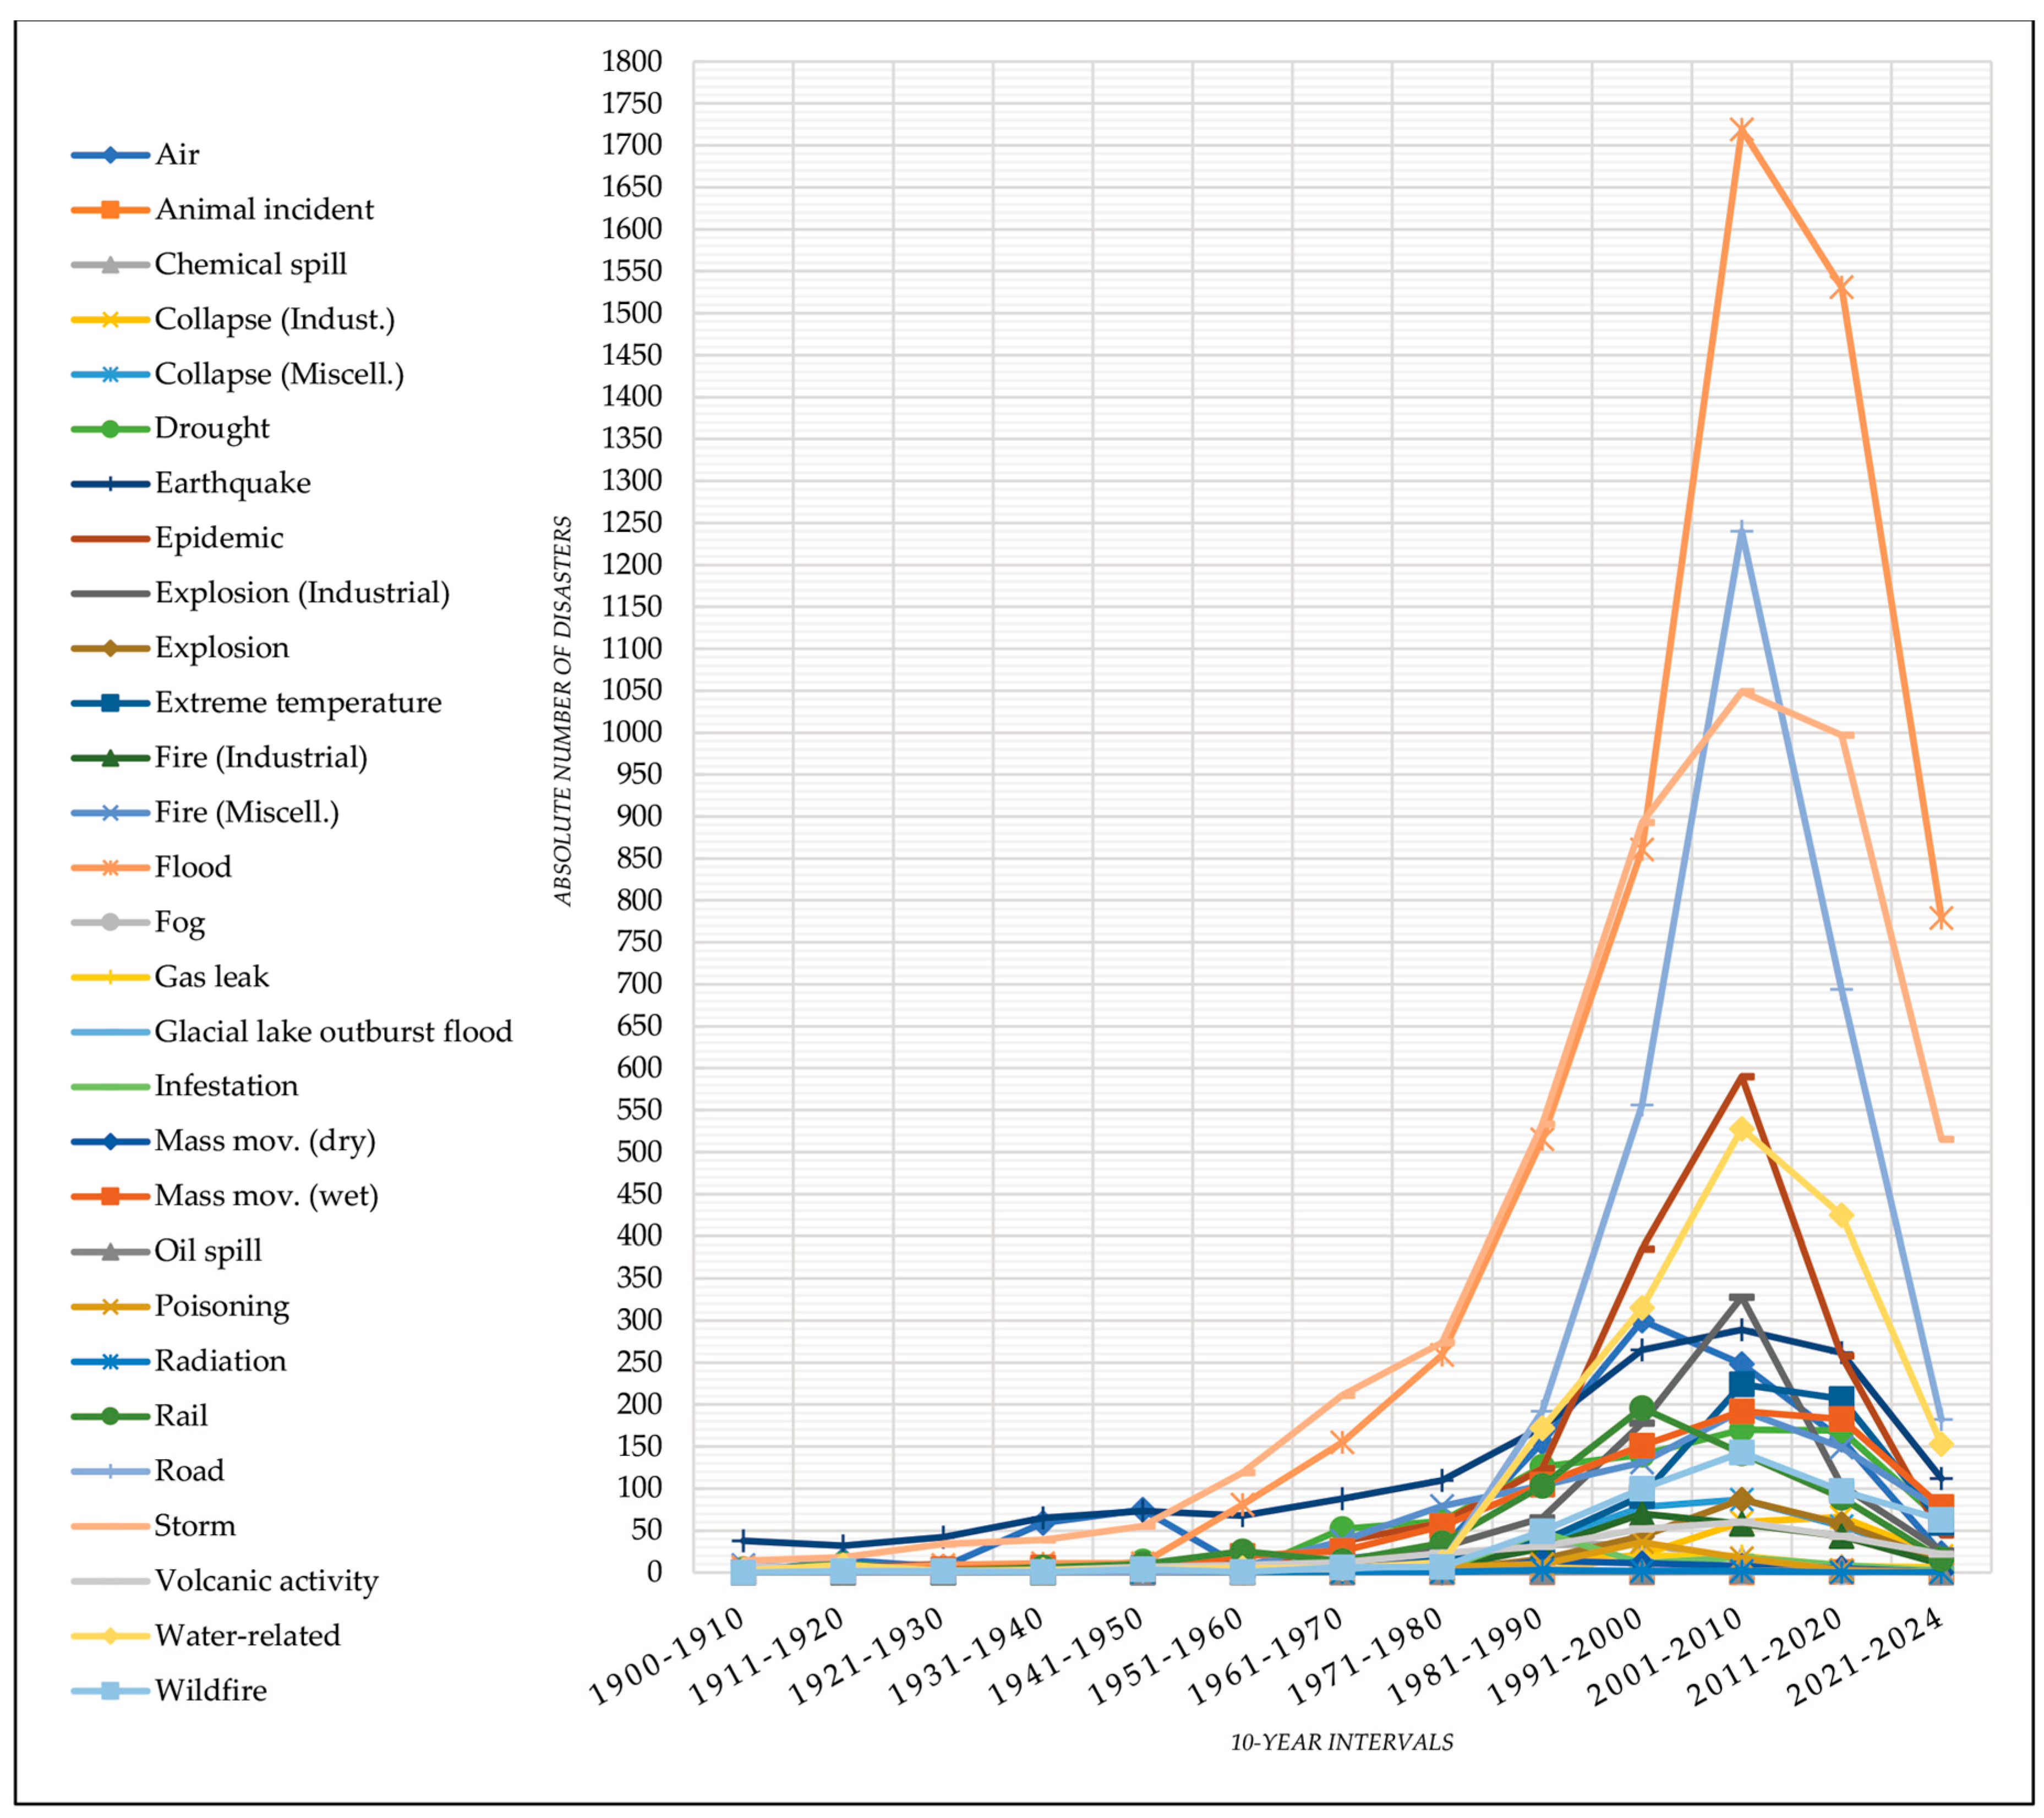Select the Air legend marker icon
The image size is (2044, 1818).
(110, 155)
